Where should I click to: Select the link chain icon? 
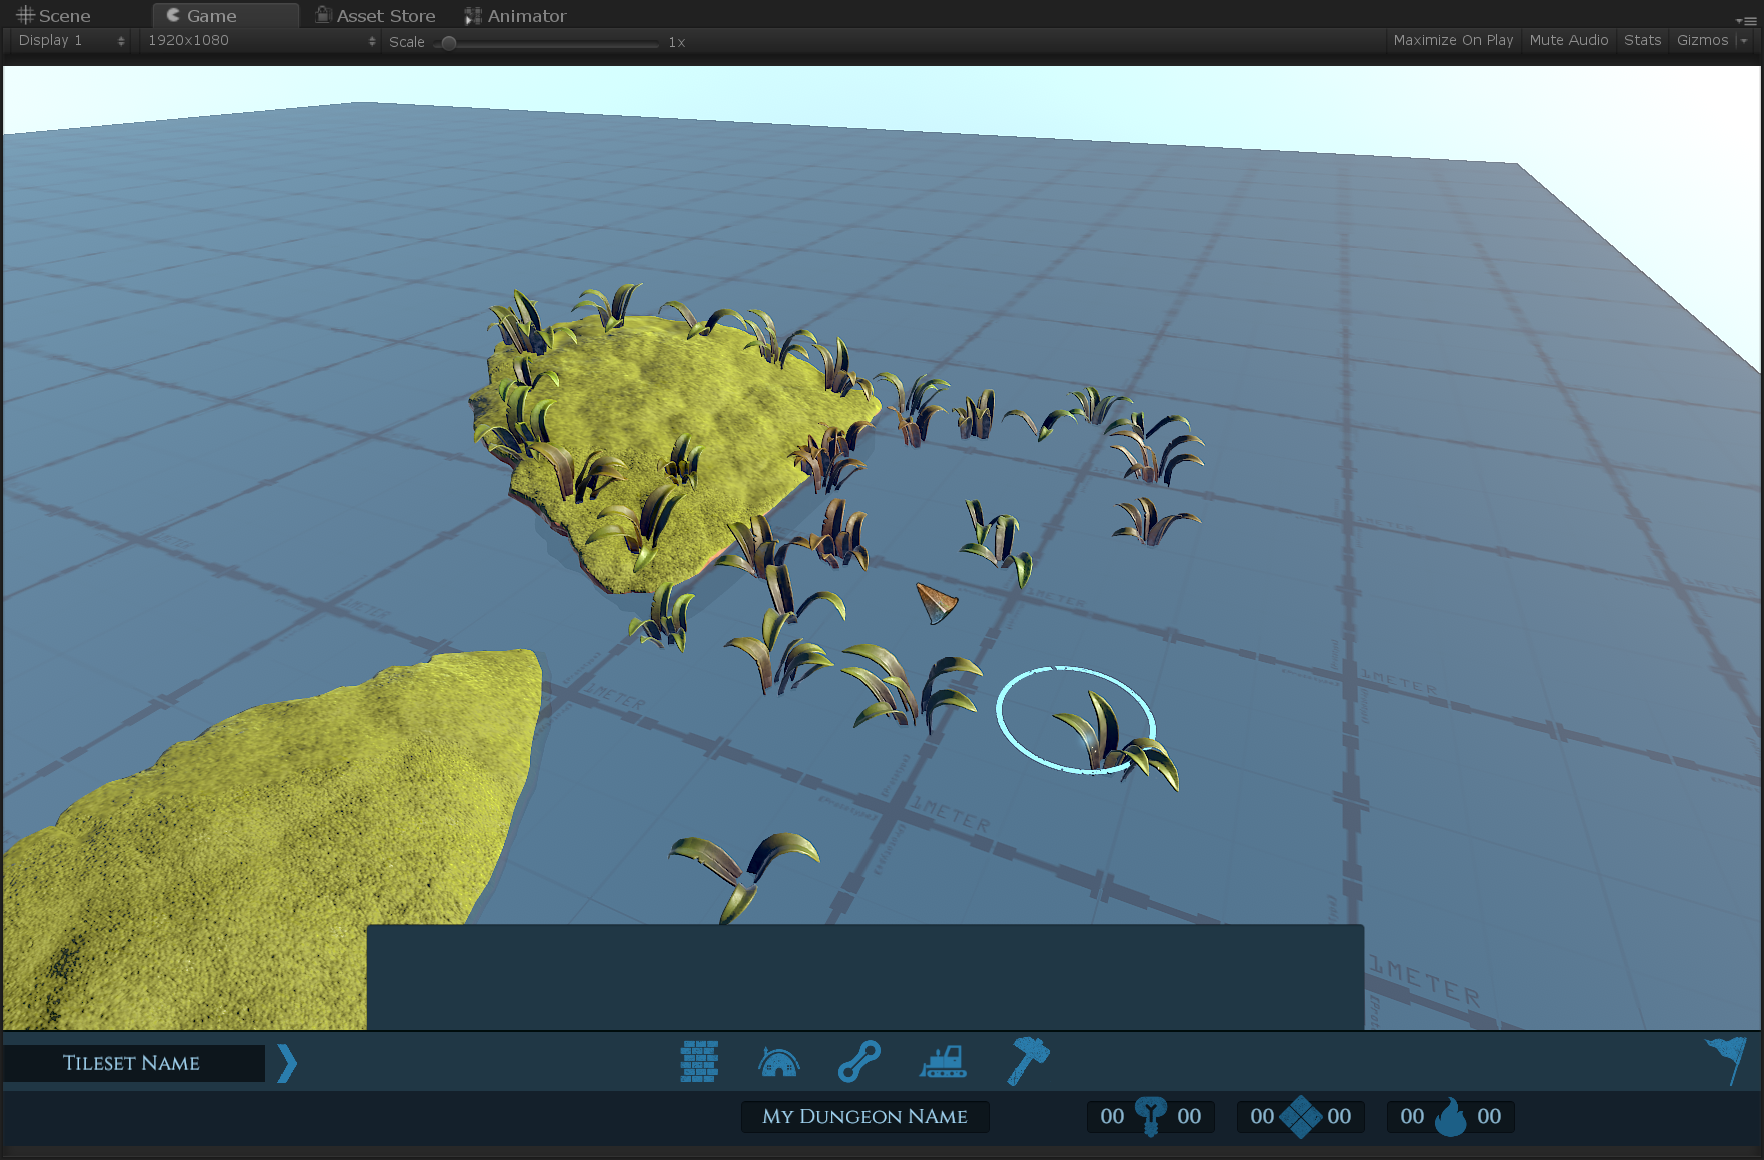859,1061
